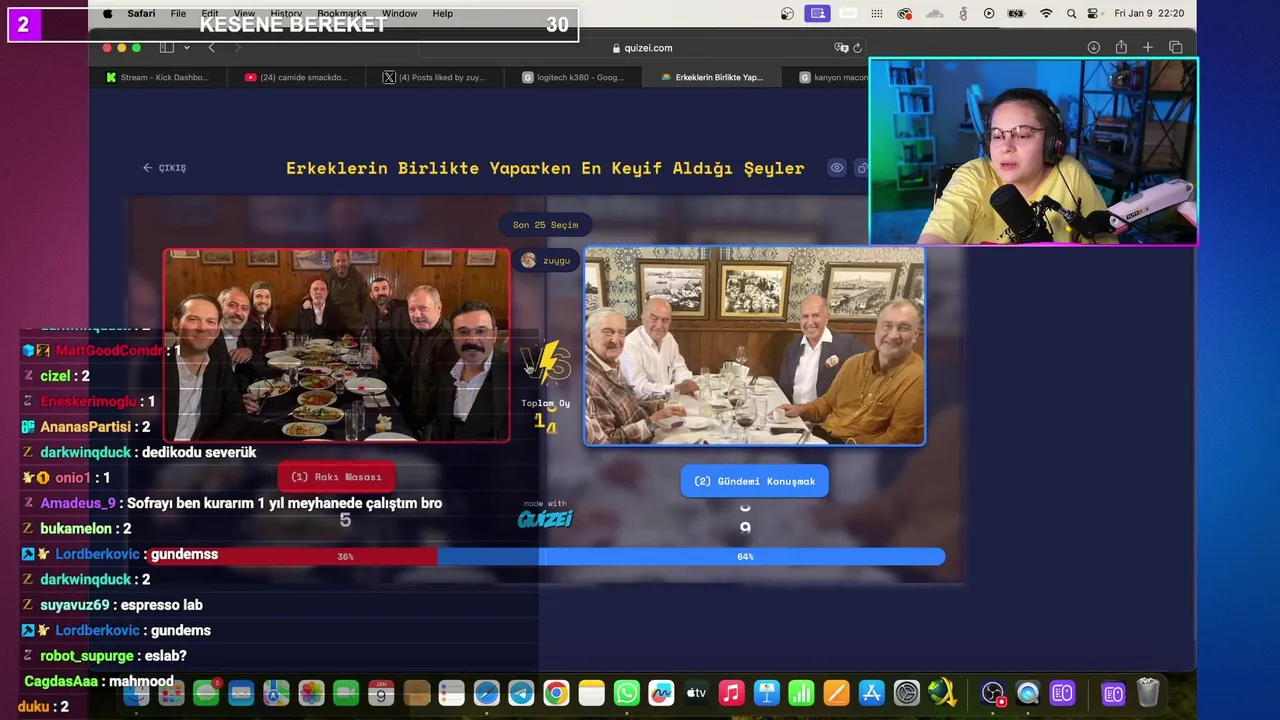
Task: Open Google Chrome from the Dock
Action: [556, 693]
